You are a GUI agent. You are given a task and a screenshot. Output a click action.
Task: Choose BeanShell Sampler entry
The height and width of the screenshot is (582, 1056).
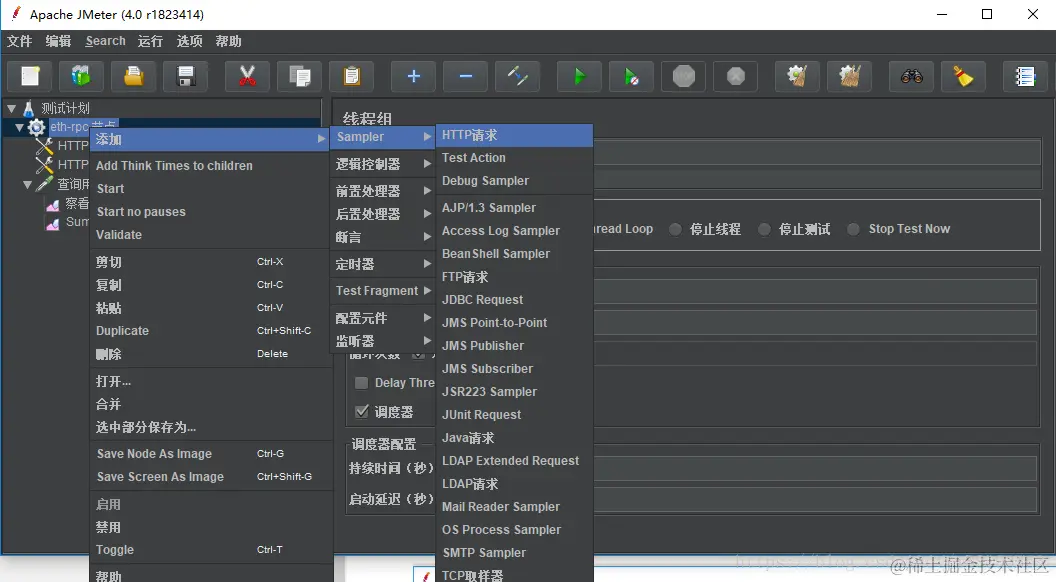[515, 253]
